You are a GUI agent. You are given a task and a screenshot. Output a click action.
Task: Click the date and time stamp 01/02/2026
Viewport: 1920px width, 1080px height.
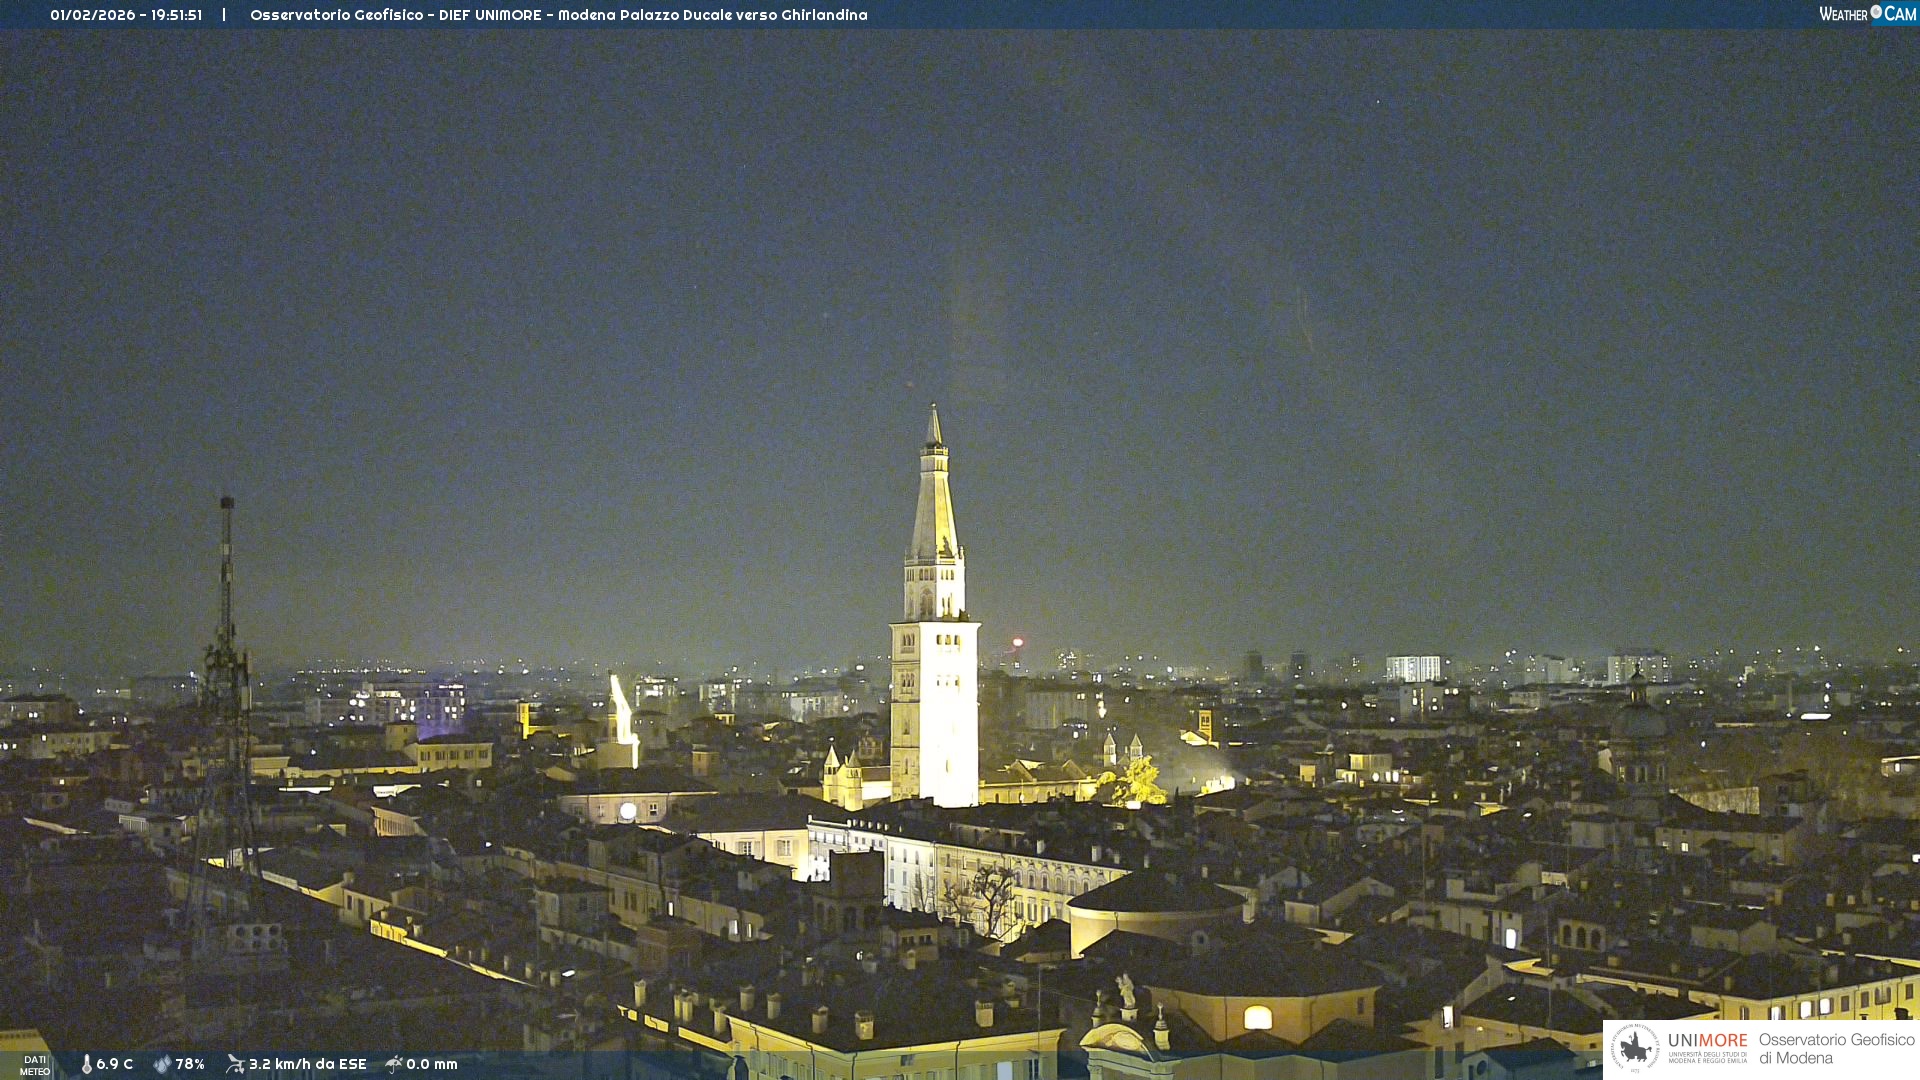pos(126,15)
